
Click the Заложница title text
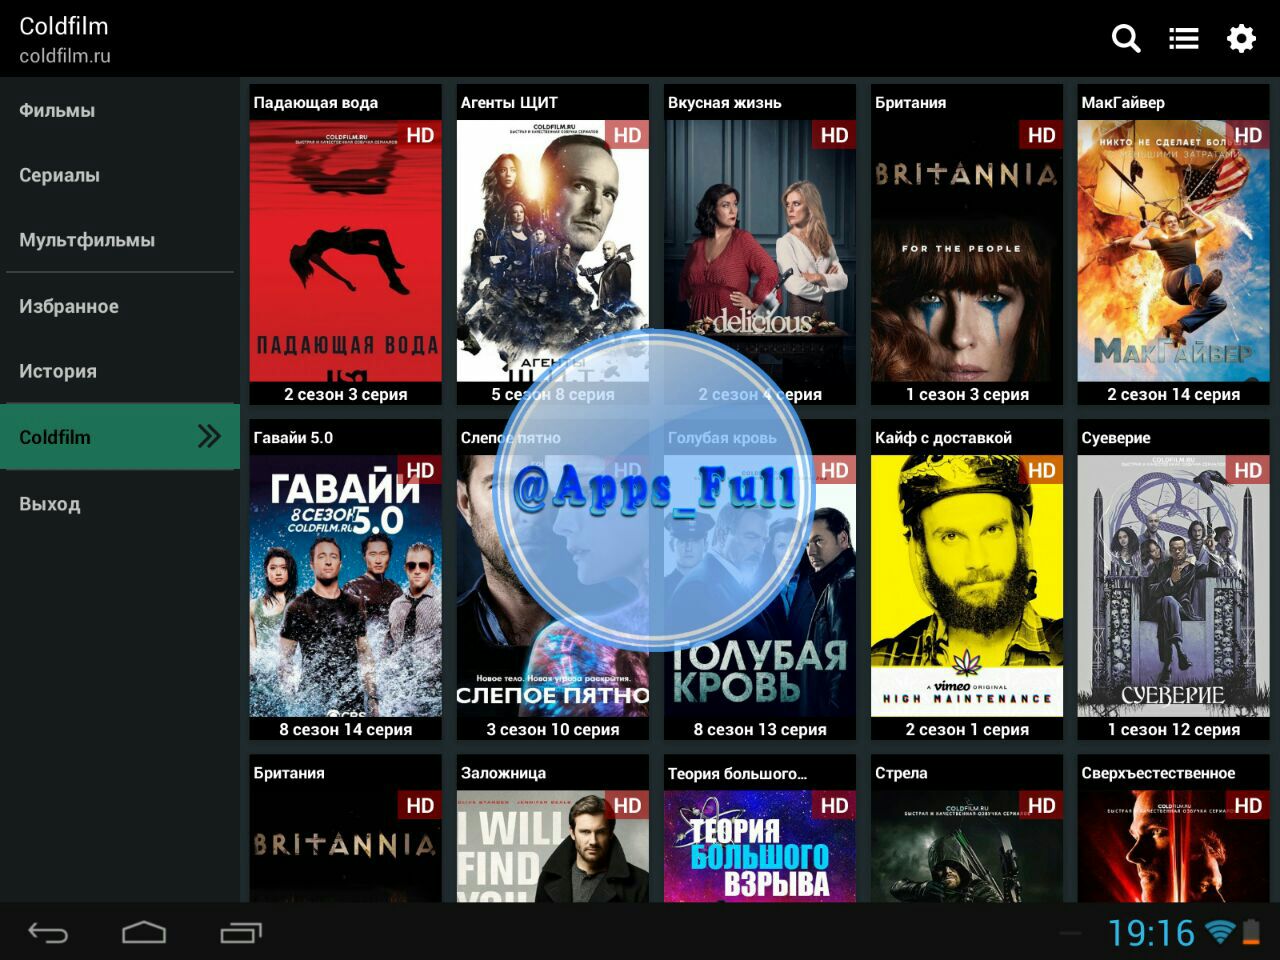point(503,772)
